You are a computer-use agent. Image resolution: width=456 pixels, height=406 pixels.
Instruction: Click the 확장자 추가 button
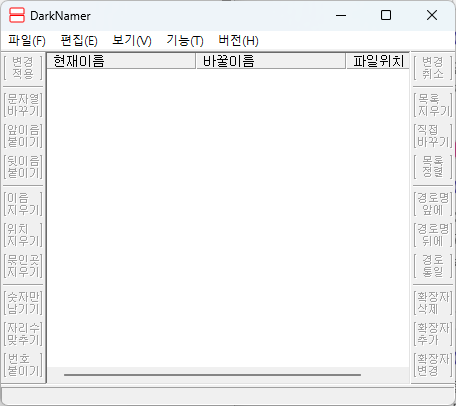(433, 334)
